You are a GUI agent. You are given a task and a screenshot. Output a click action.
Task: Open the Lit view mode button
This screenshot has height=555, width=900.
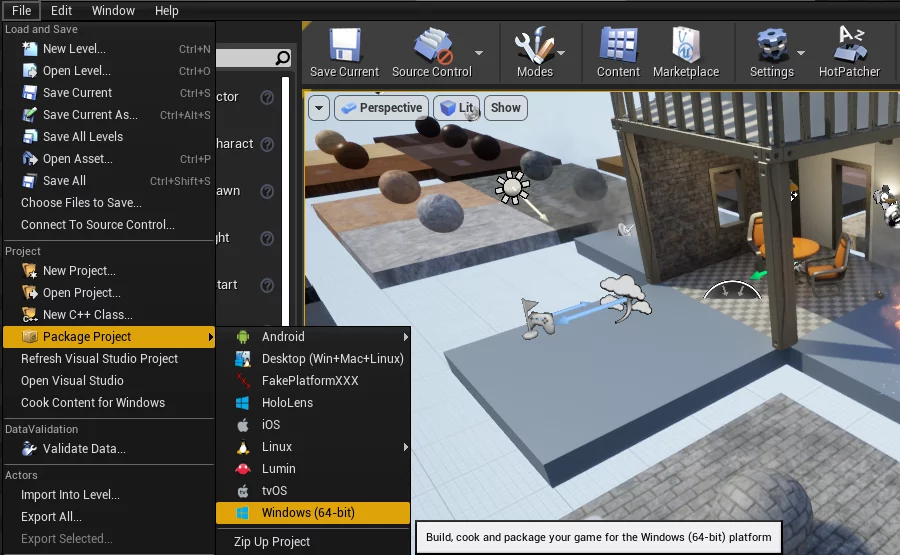tap(457, 108)
